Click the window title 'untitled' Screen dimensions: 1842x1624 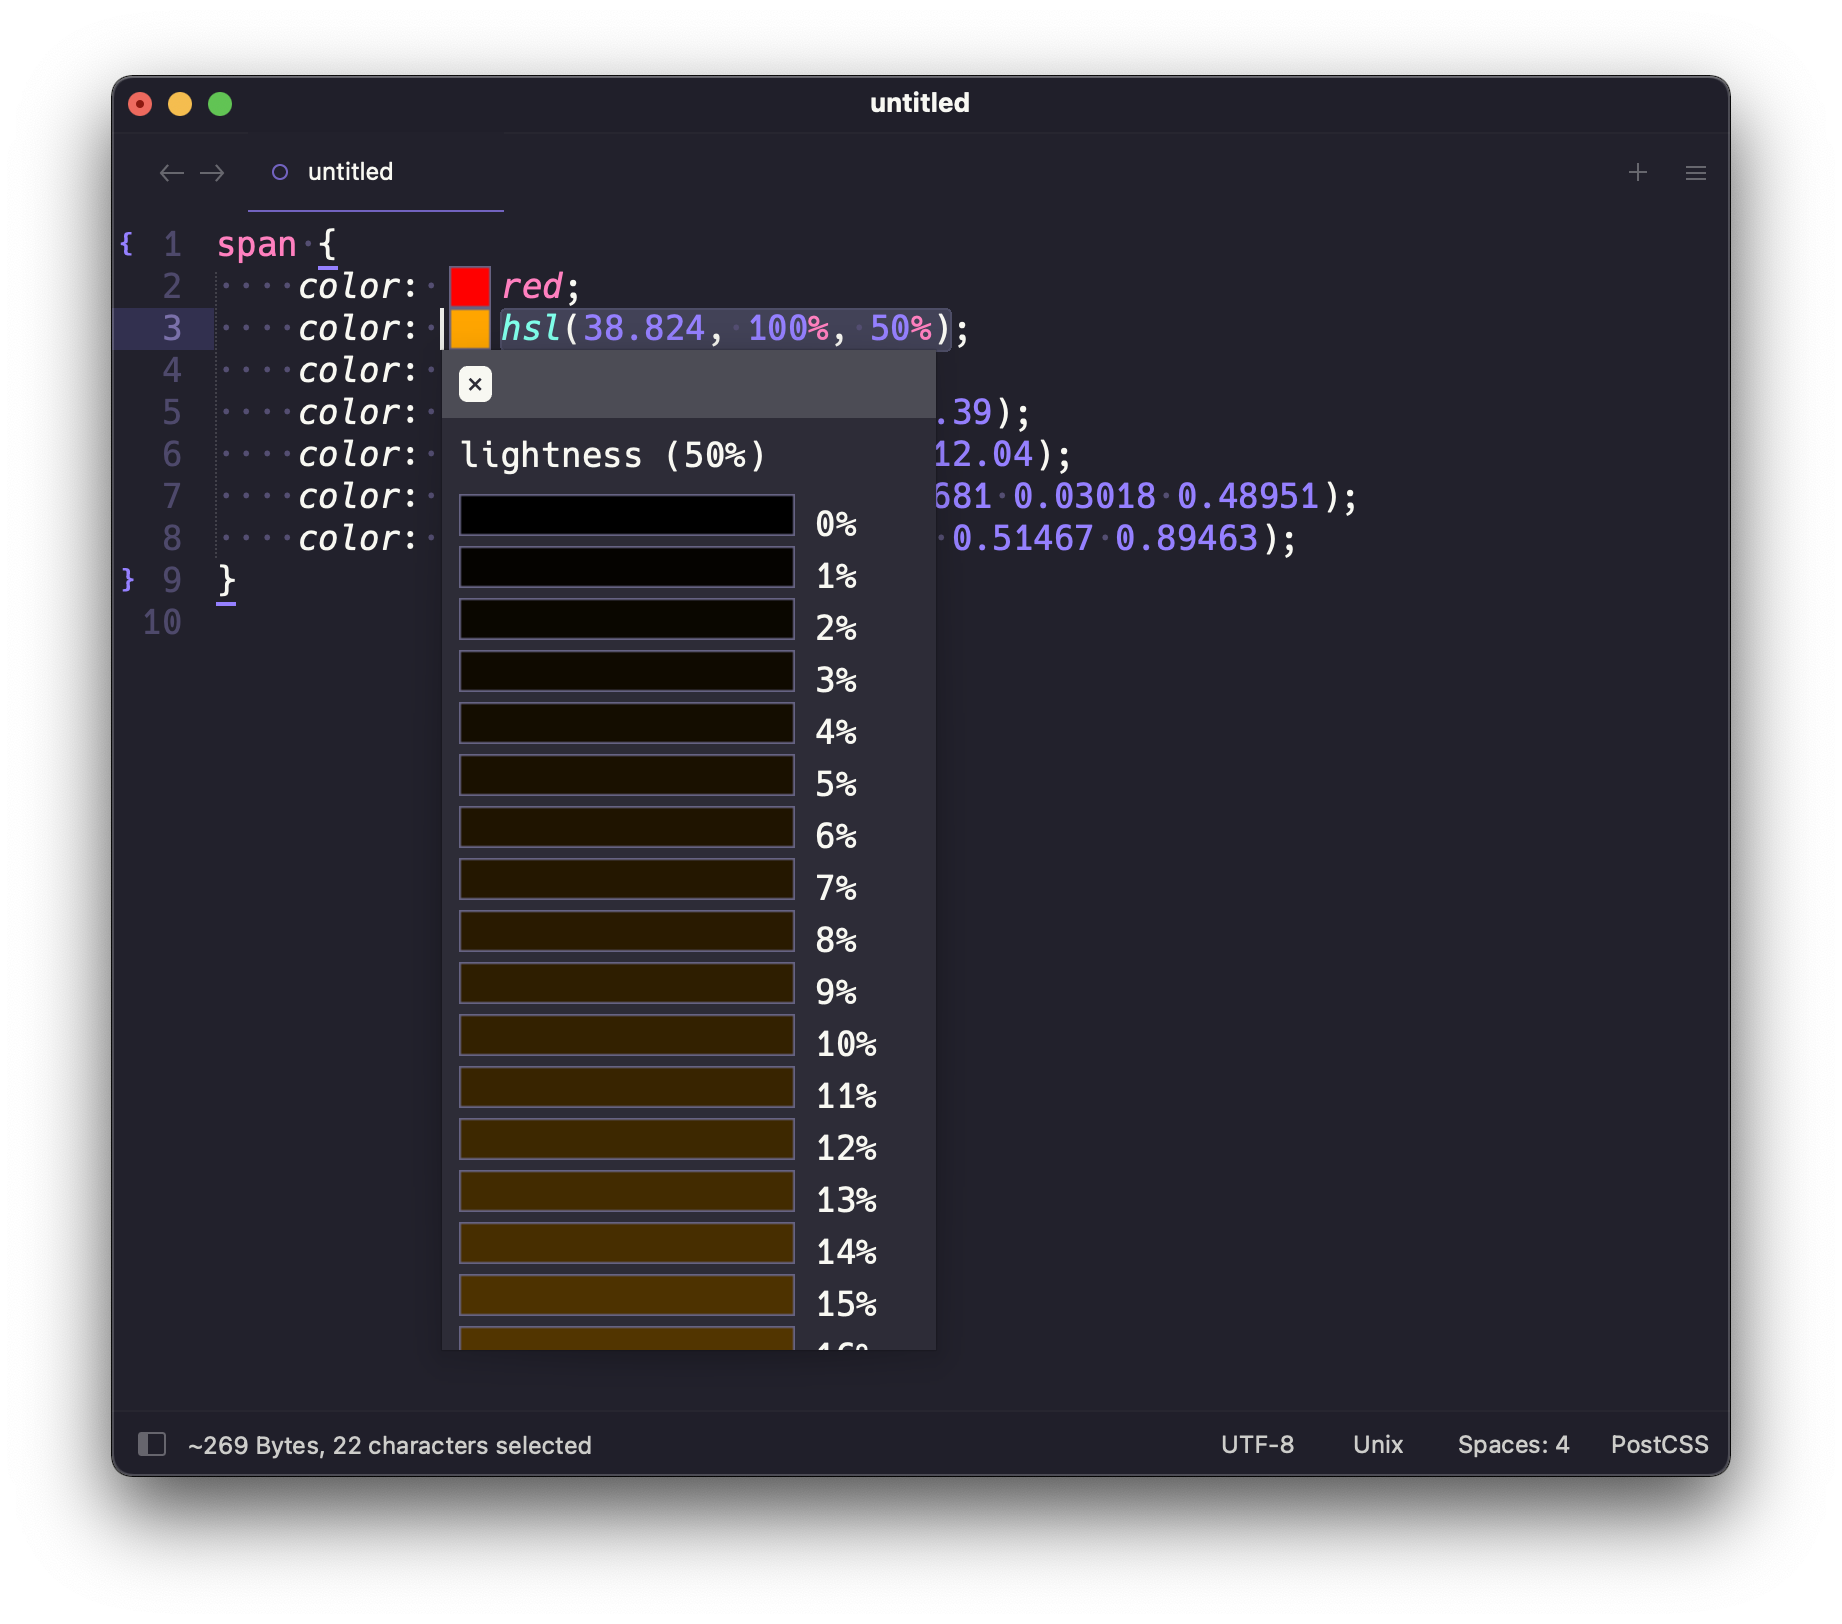coord(920,103)
